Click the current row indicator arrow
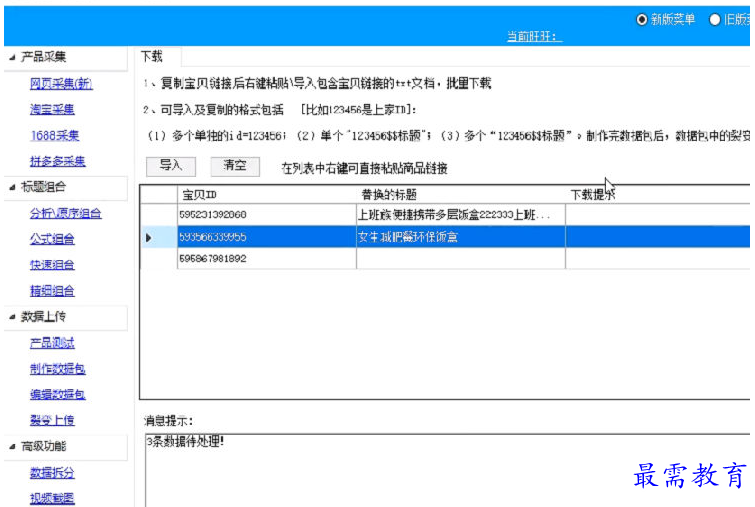 point(149,237)
